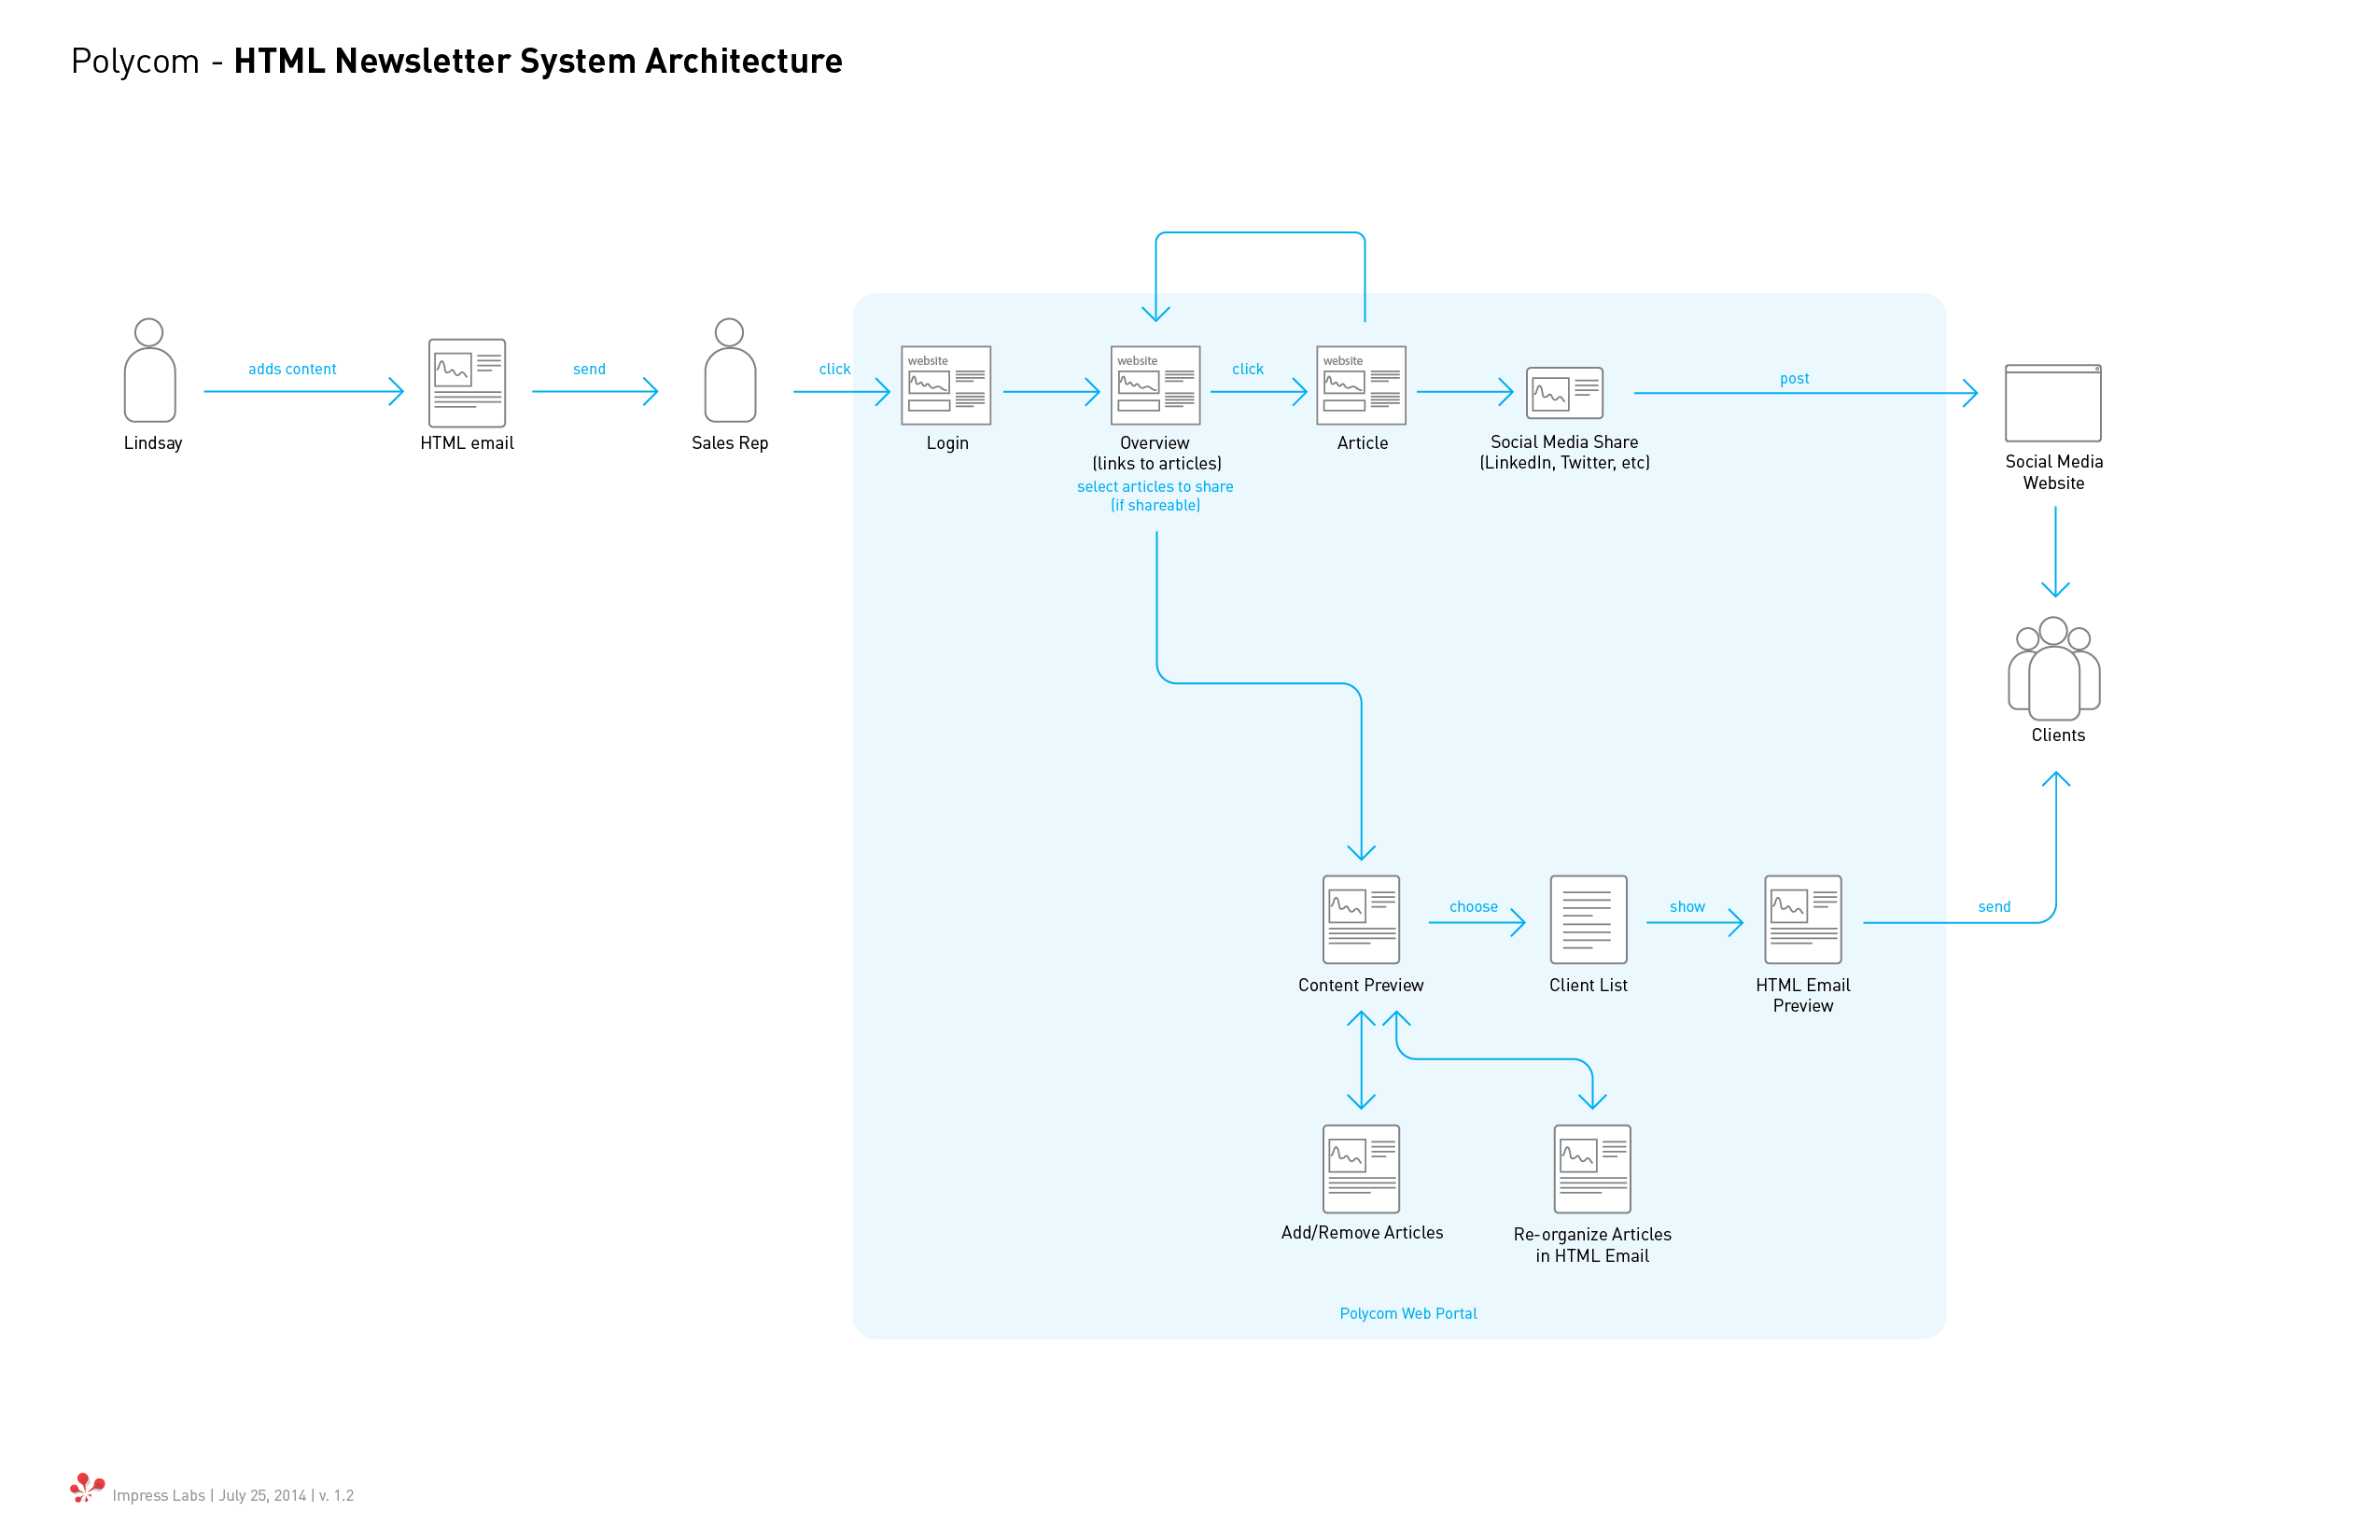
Task: Select the Social Media Website browser icon
Action: click(2053, 403)
